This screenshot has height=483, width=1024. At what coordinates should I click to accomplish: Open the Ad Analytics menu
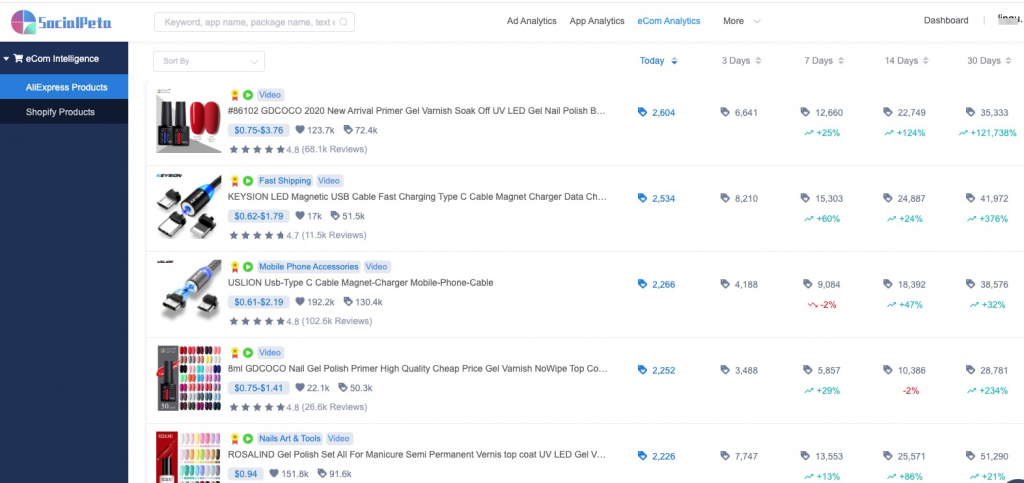532,21
